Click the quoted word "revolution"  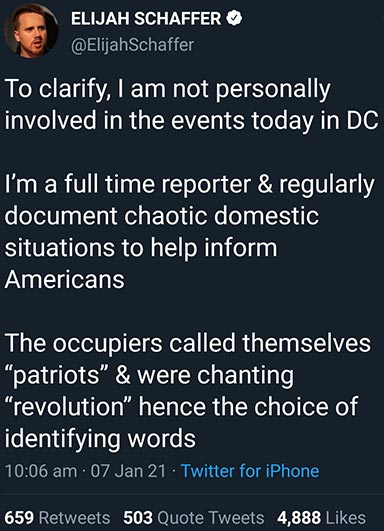click(x=69, y=406)
